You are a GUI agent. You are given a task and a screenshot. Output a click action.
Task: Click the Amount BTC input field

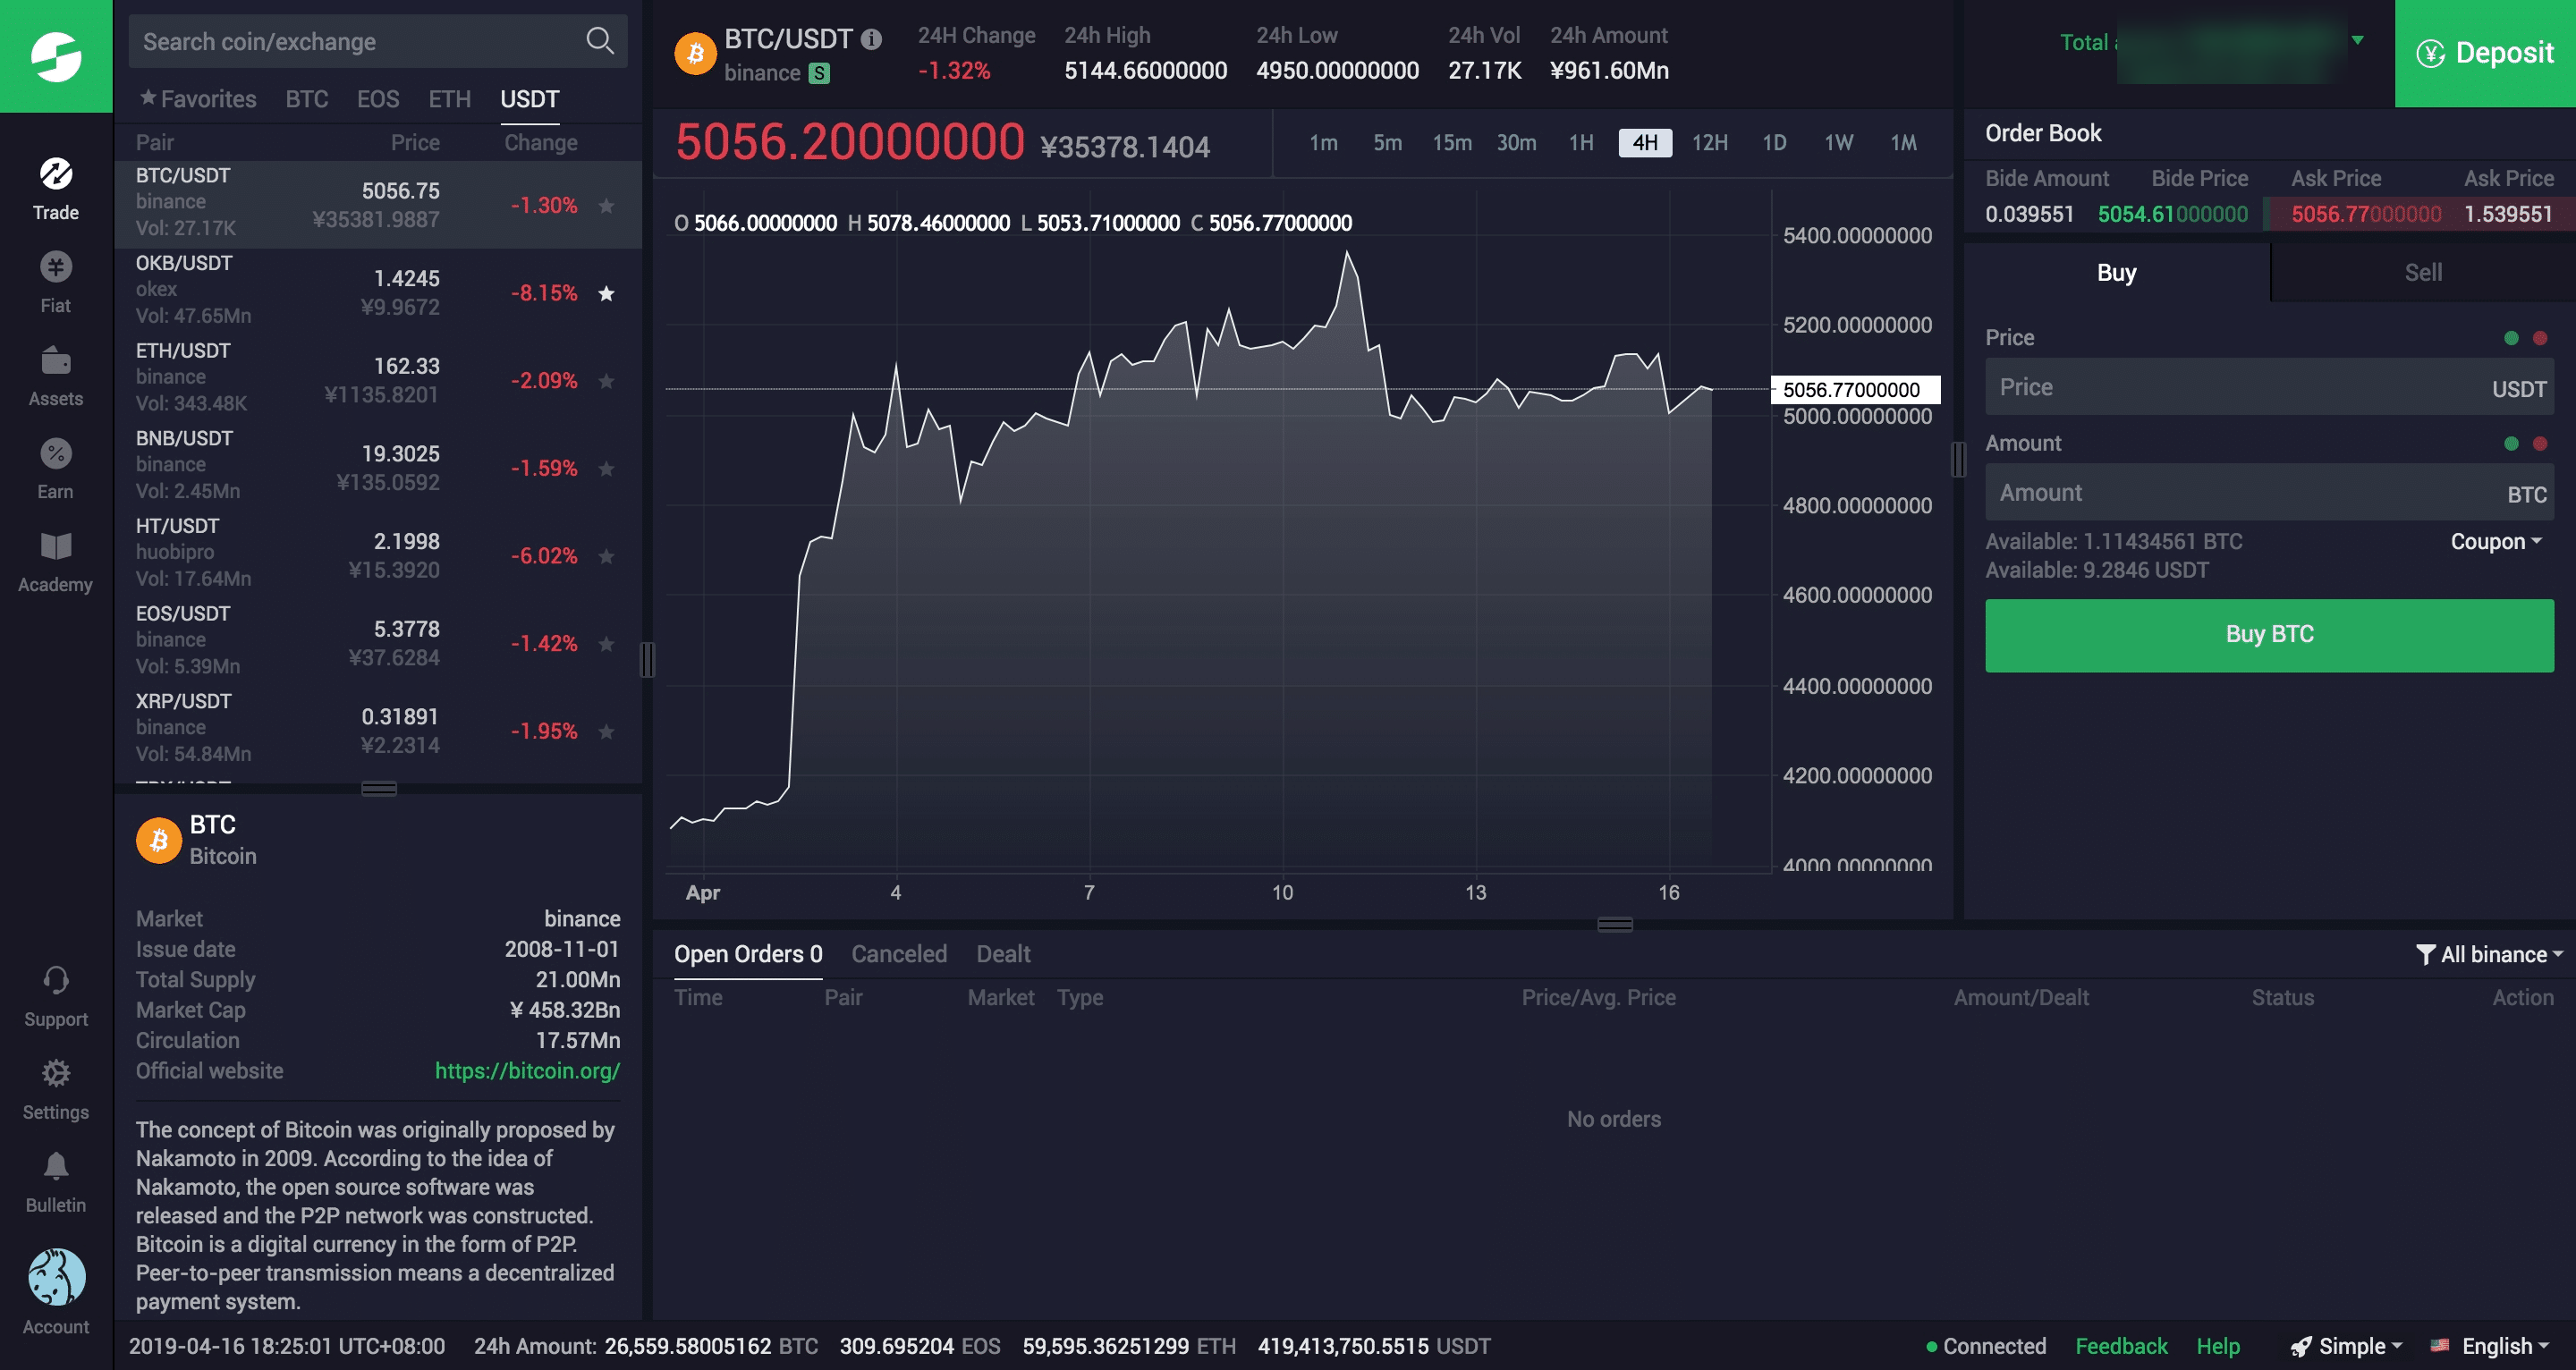point(2240,493)
